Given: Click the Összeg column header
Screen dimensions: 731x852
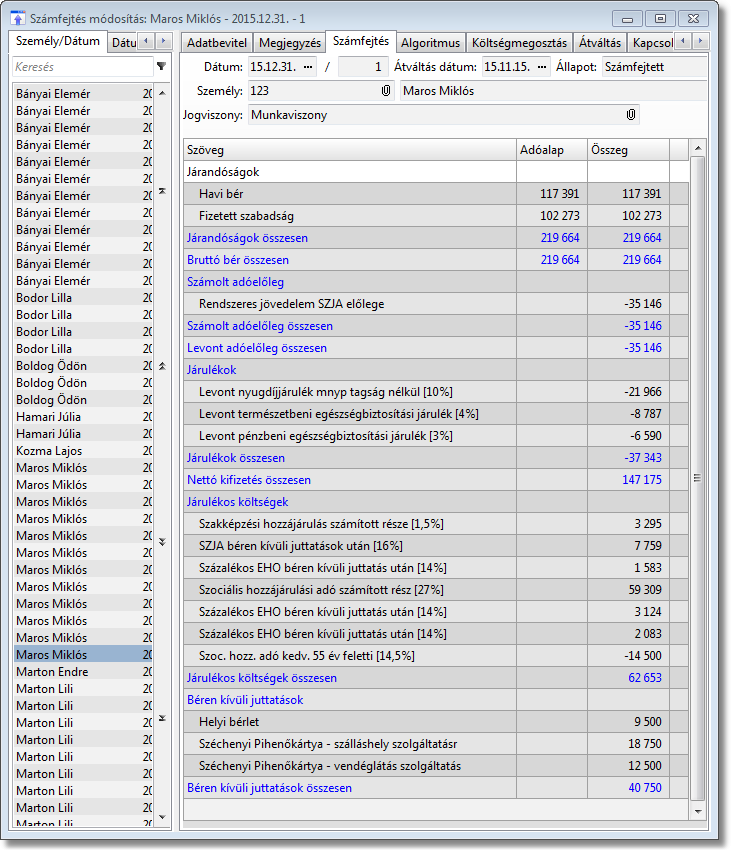Looking at the screenshot, I should click(626, 150).
